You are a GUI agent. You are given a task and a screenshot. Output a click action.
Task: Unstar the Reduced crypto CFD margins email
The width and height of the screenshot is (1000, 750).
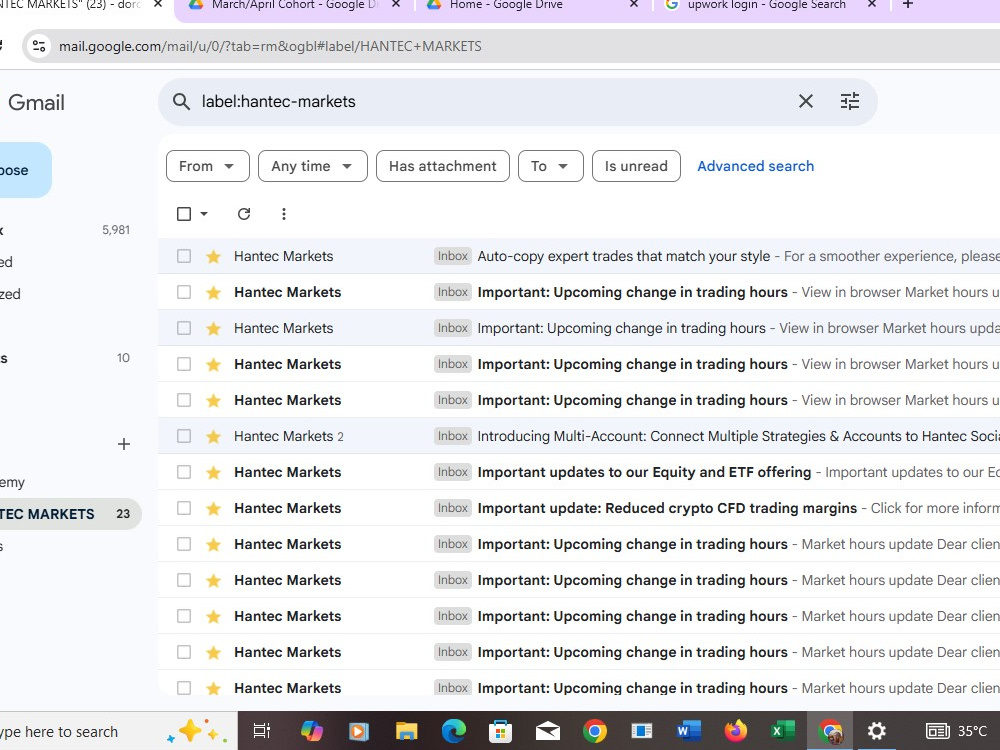[x=213, y=508]
